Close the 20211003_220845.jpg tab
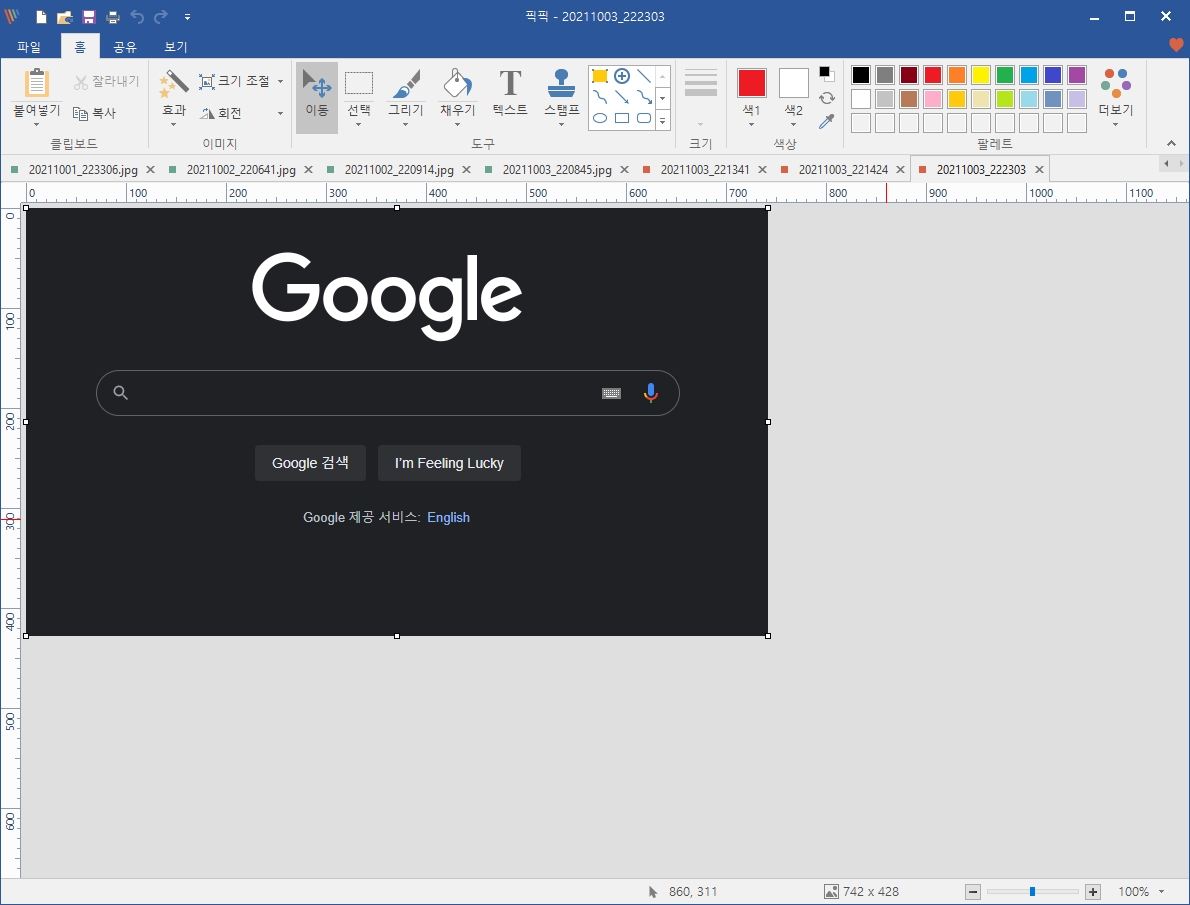This screenshot has height=905, width=1190. pos(625,170)
